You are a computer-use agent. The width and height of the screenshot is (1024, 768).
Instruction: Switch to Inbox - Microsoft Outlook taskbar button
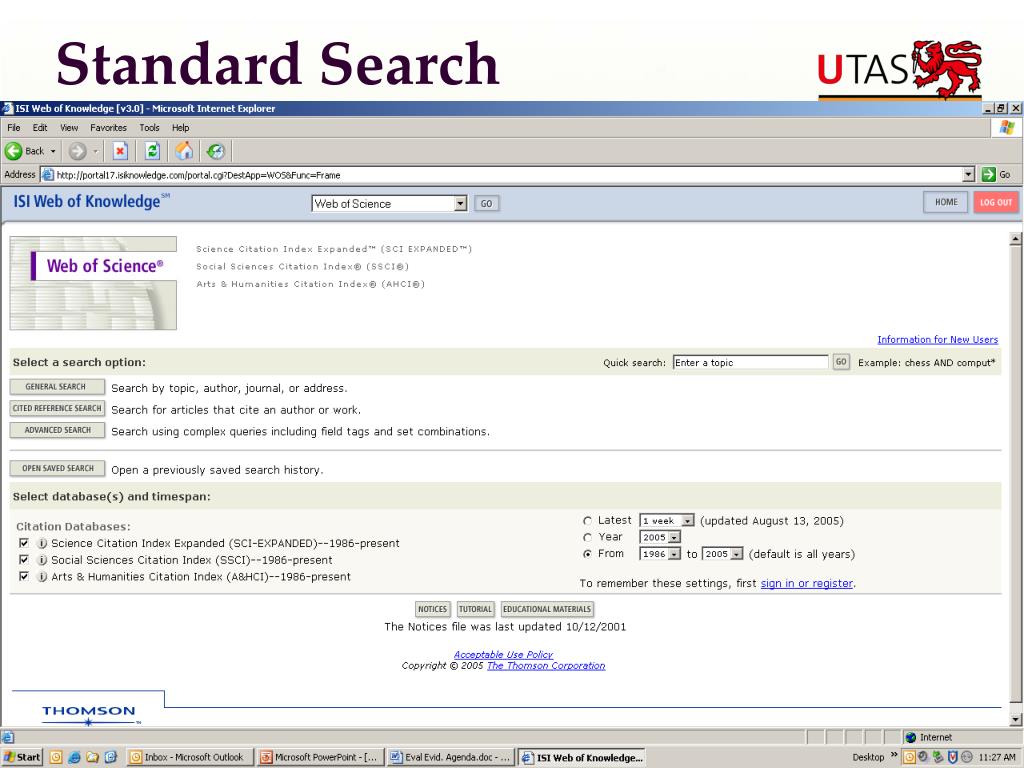point(189,758)
